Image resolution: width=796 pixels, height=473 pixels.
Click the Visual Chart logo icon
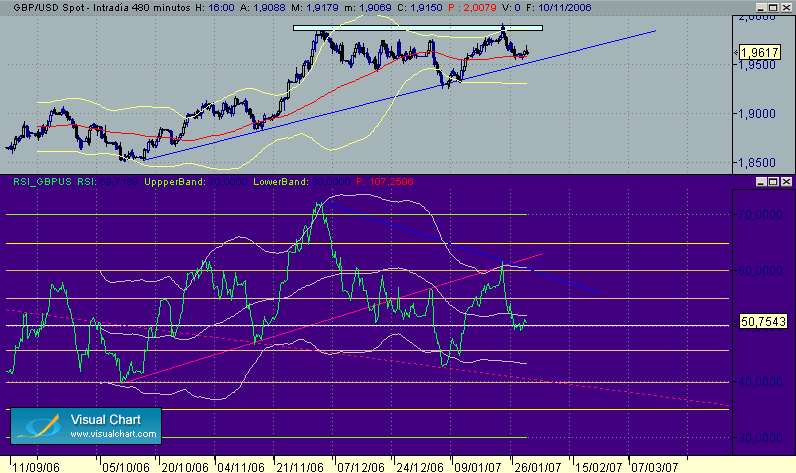click(x=39, y=426)
